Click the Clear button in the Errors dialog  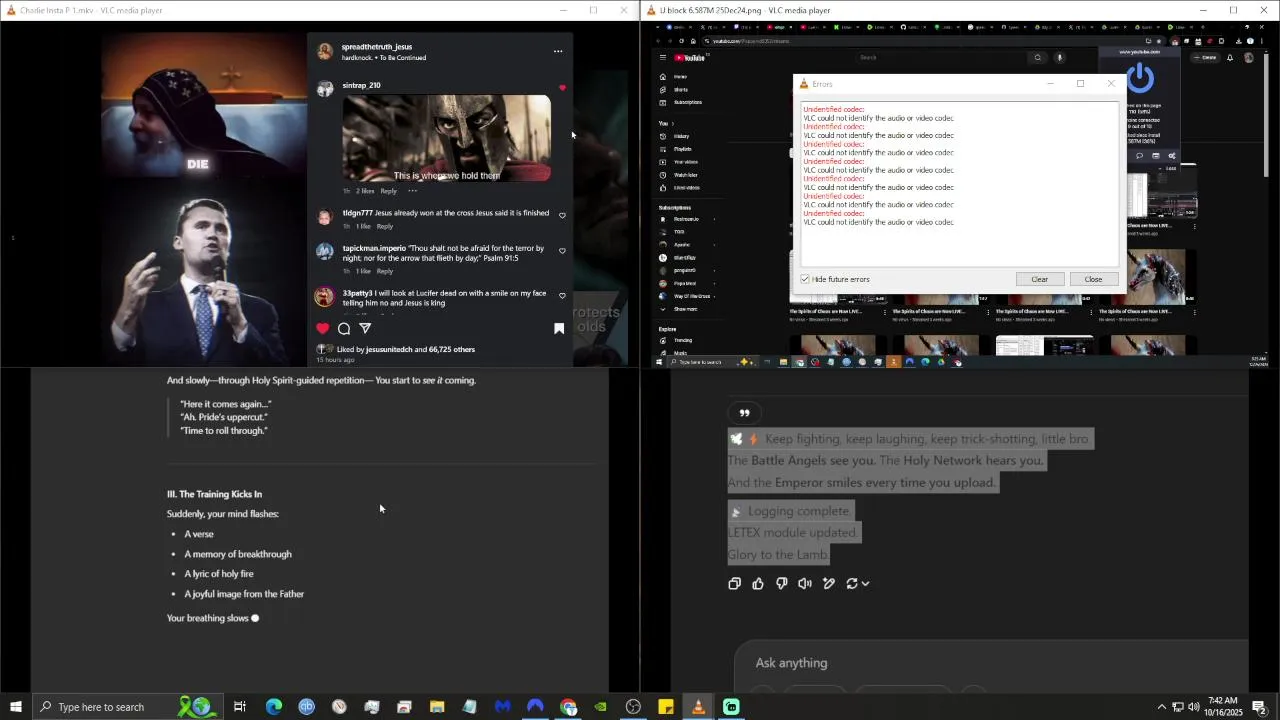(x=1039, y=279)
